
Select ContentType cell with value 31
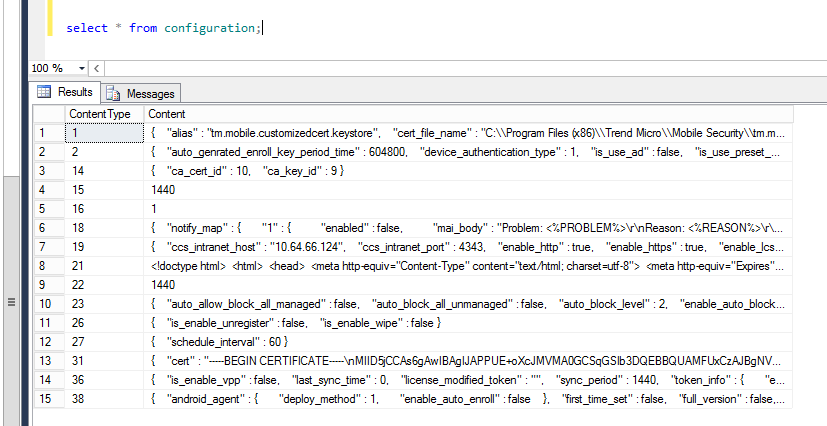pyautogui.click(x=104, y=361)
